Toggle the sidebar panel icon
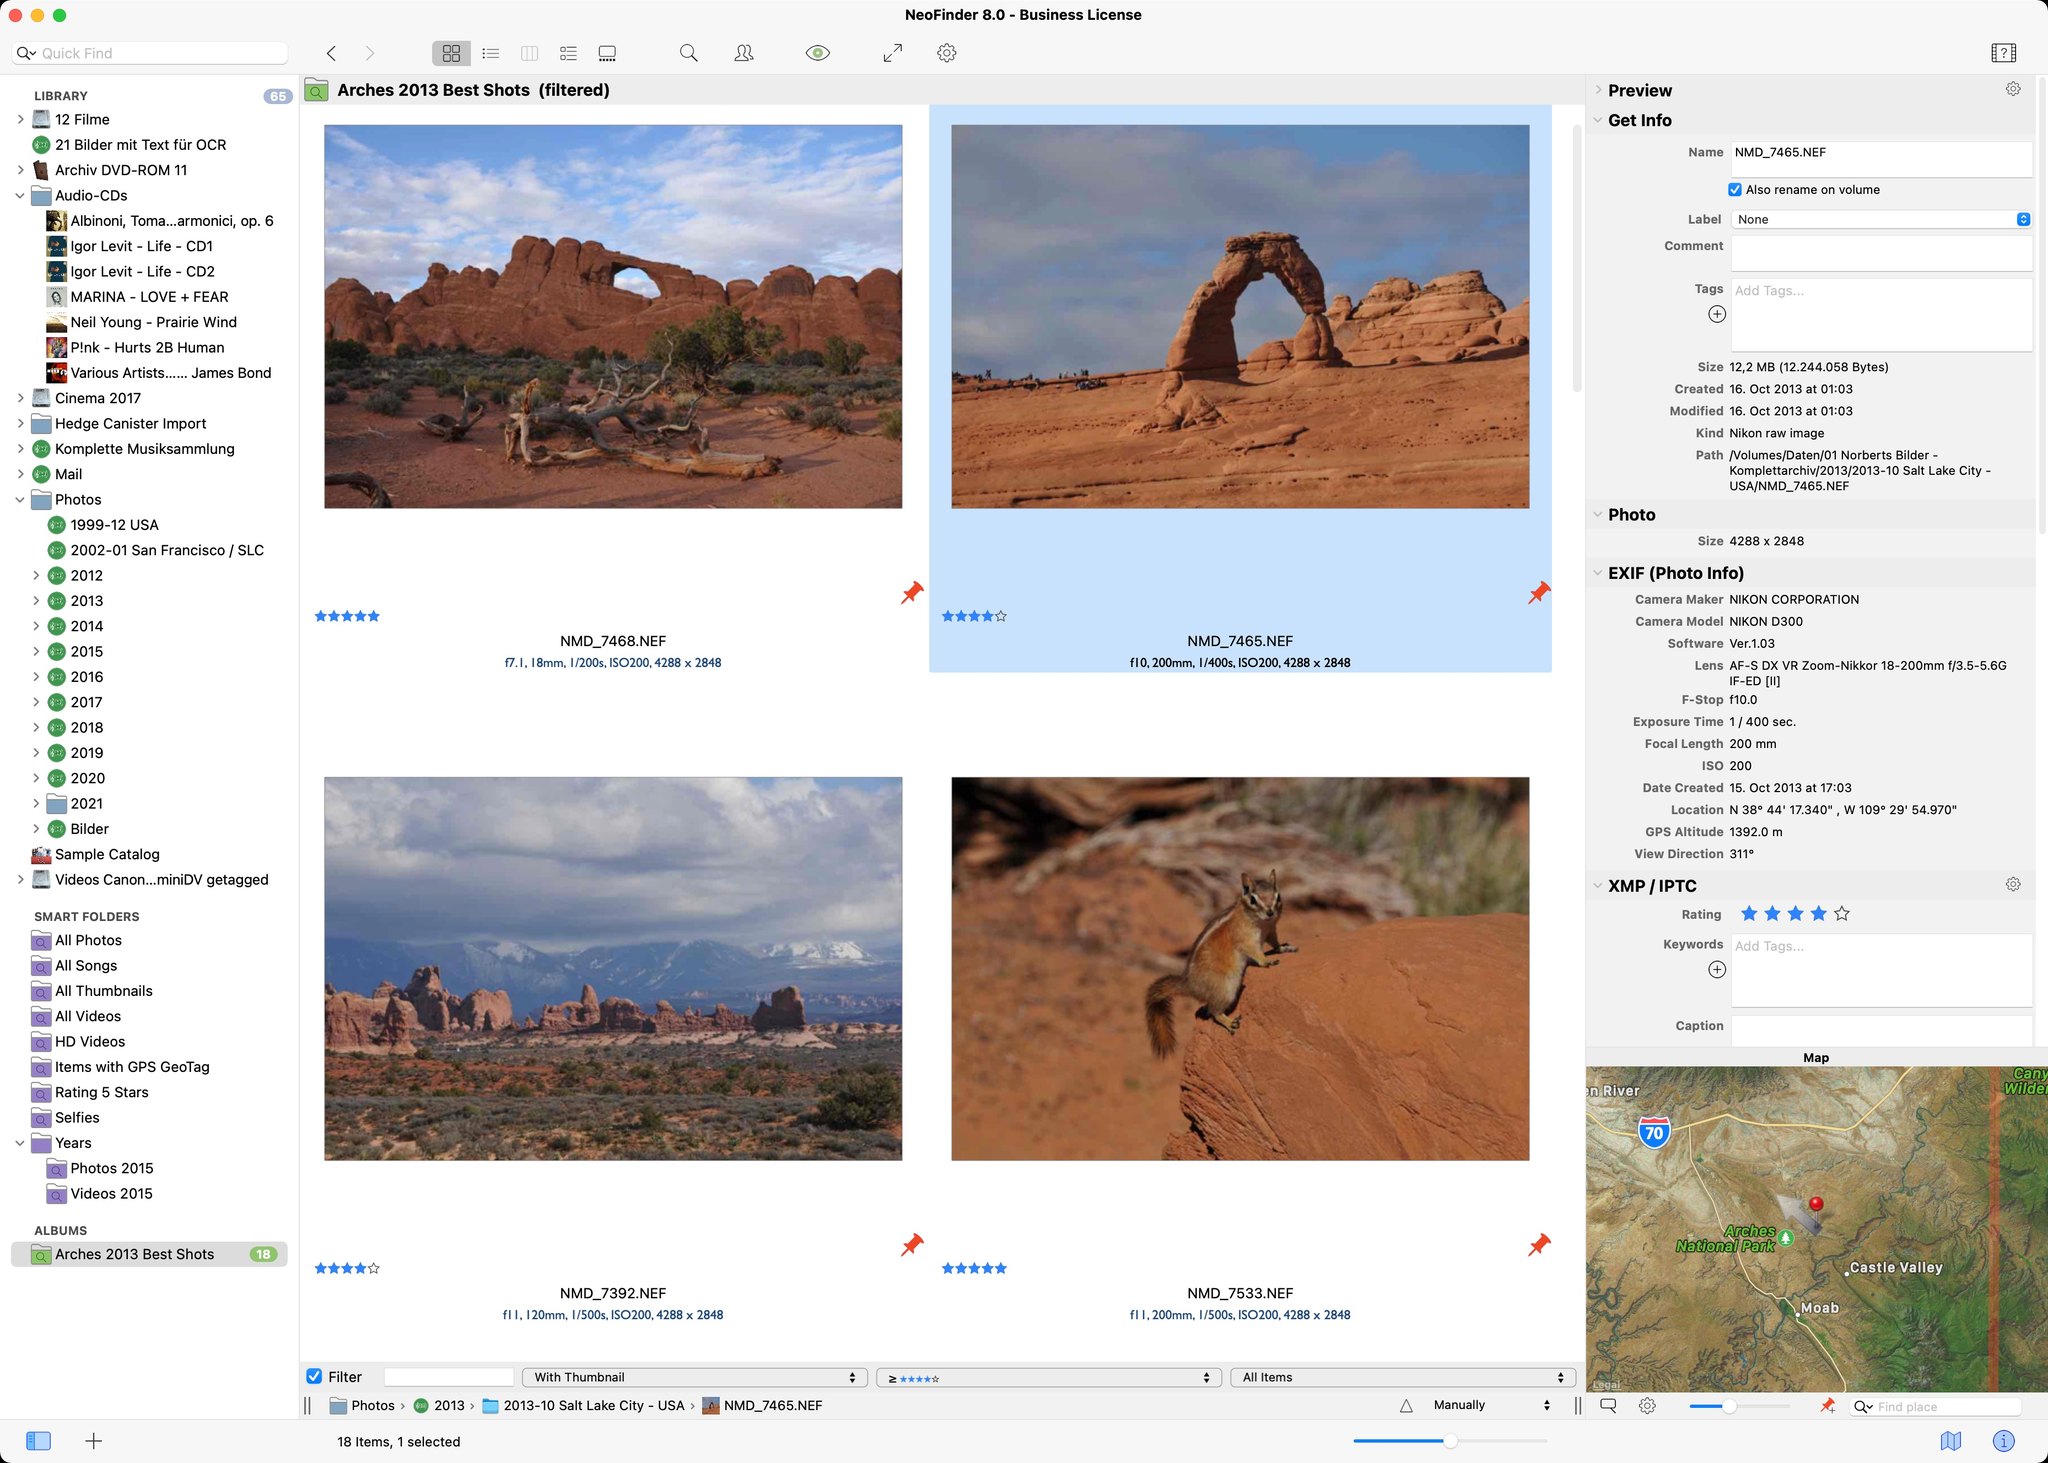Screen dimensions: 2048x1463 coord(38,1441)
